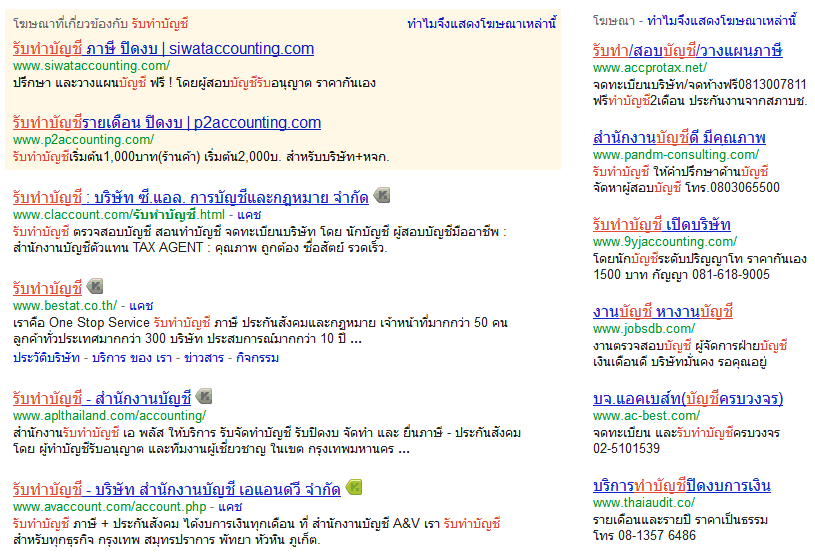Screen dimensions: 815x552
Task: Click phone number line '02-5101539'
Action: [626, 449]
